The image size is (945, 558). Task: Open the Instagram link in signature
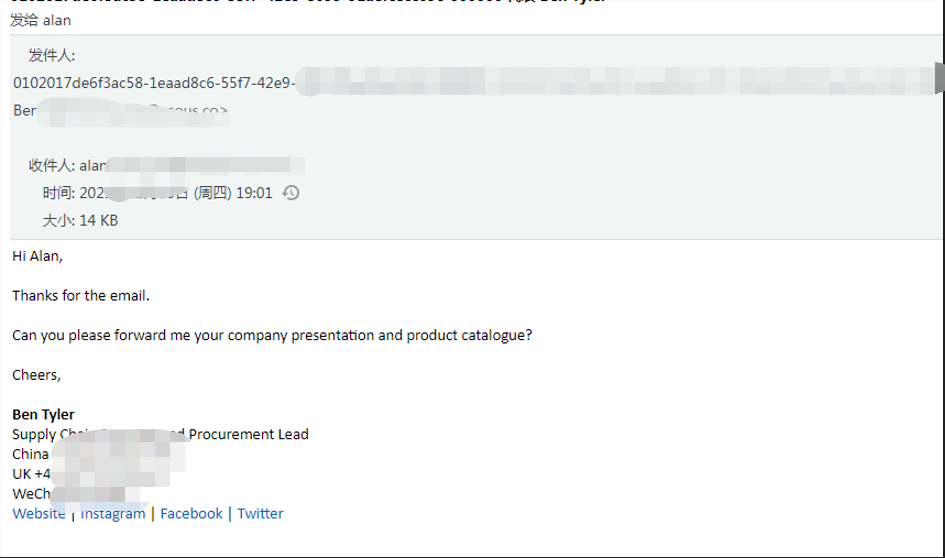(113, 513)
